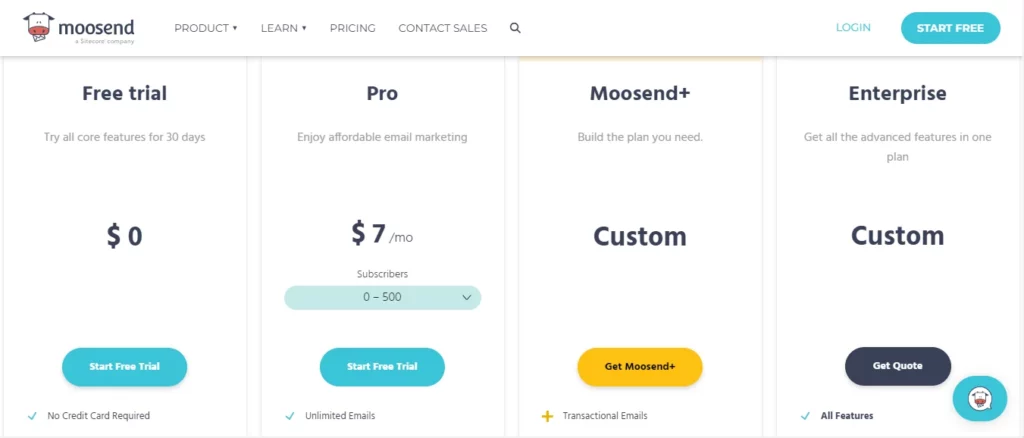Open the chat mascot bubble
The height and width of the screenshot is (438, 1024).
coord(979,398)
